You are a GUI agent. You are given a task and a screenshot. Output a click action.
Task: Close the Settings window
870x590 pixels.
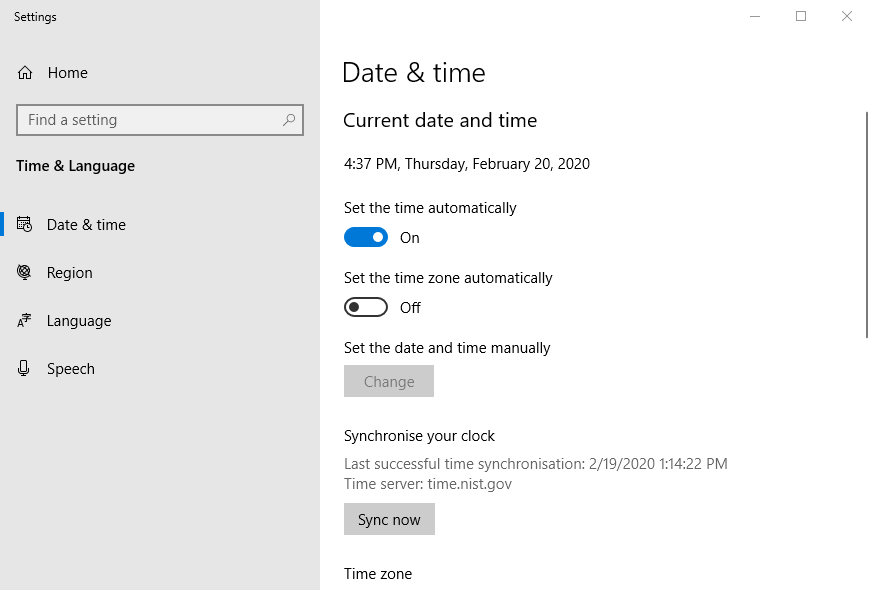[847, 16]
